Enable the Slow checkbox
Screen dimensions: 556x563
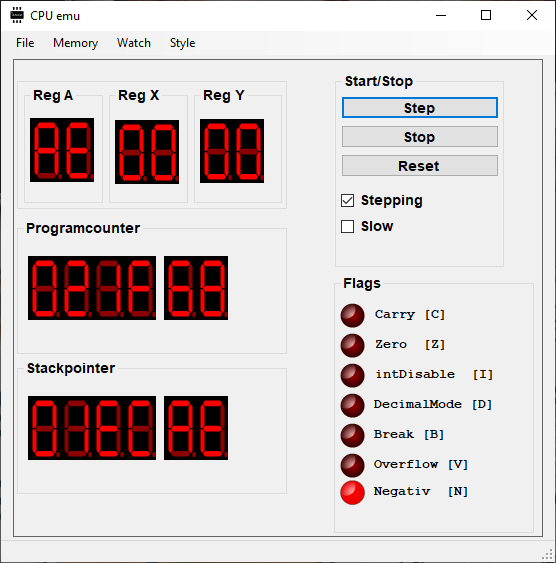(347, 227)
